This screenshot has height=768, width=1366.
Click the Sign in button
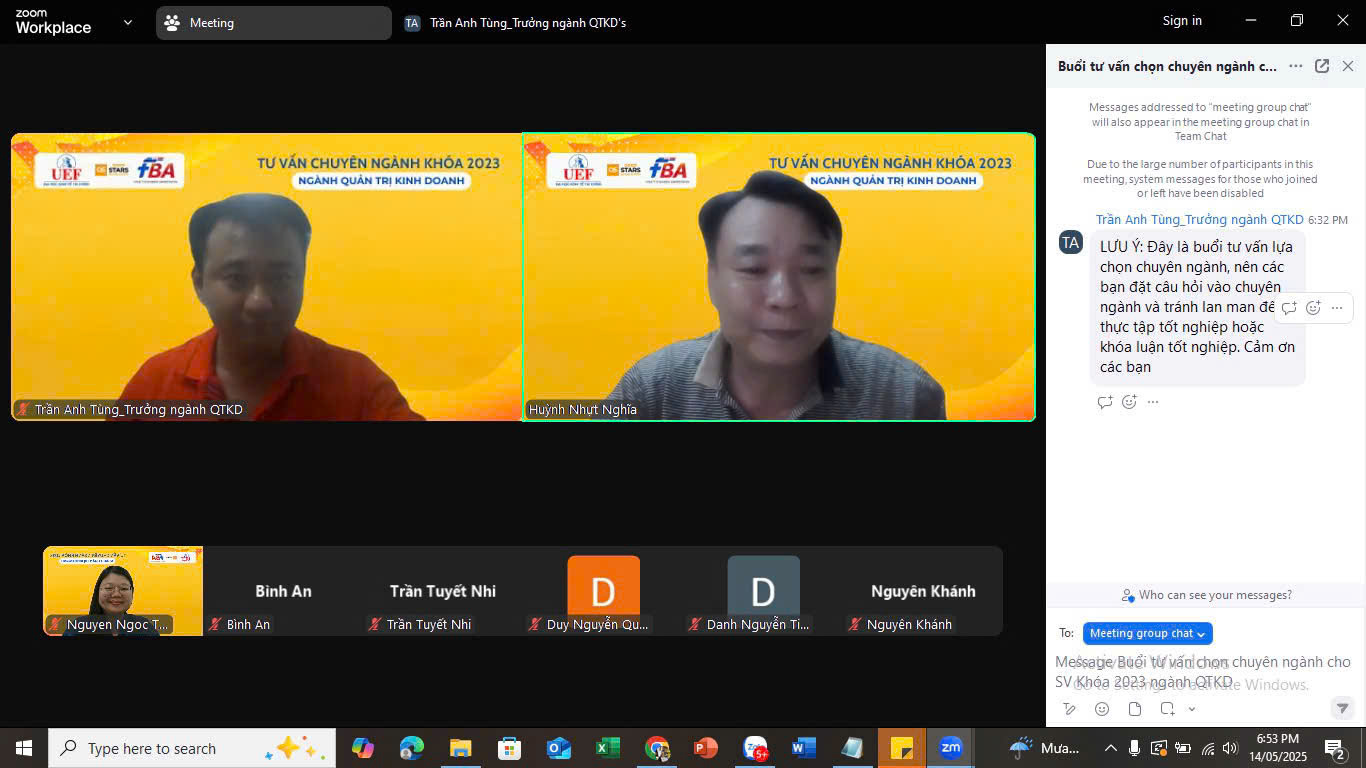pos(1182,21)
